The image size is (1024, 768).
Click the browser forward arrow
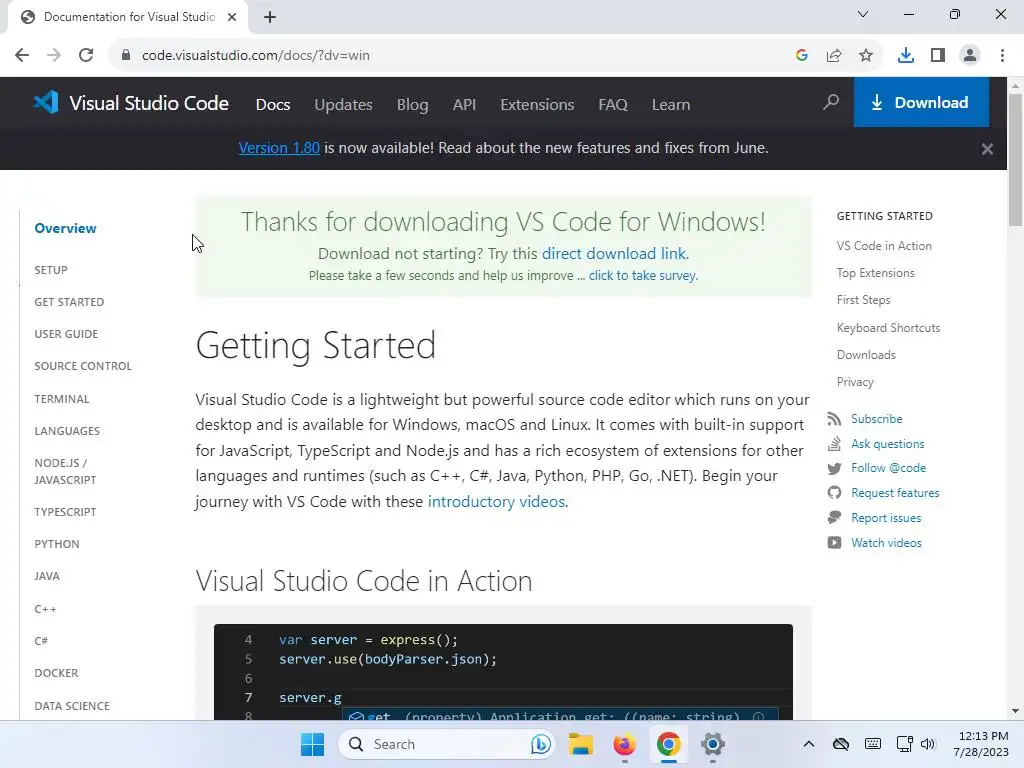point(54,56)
